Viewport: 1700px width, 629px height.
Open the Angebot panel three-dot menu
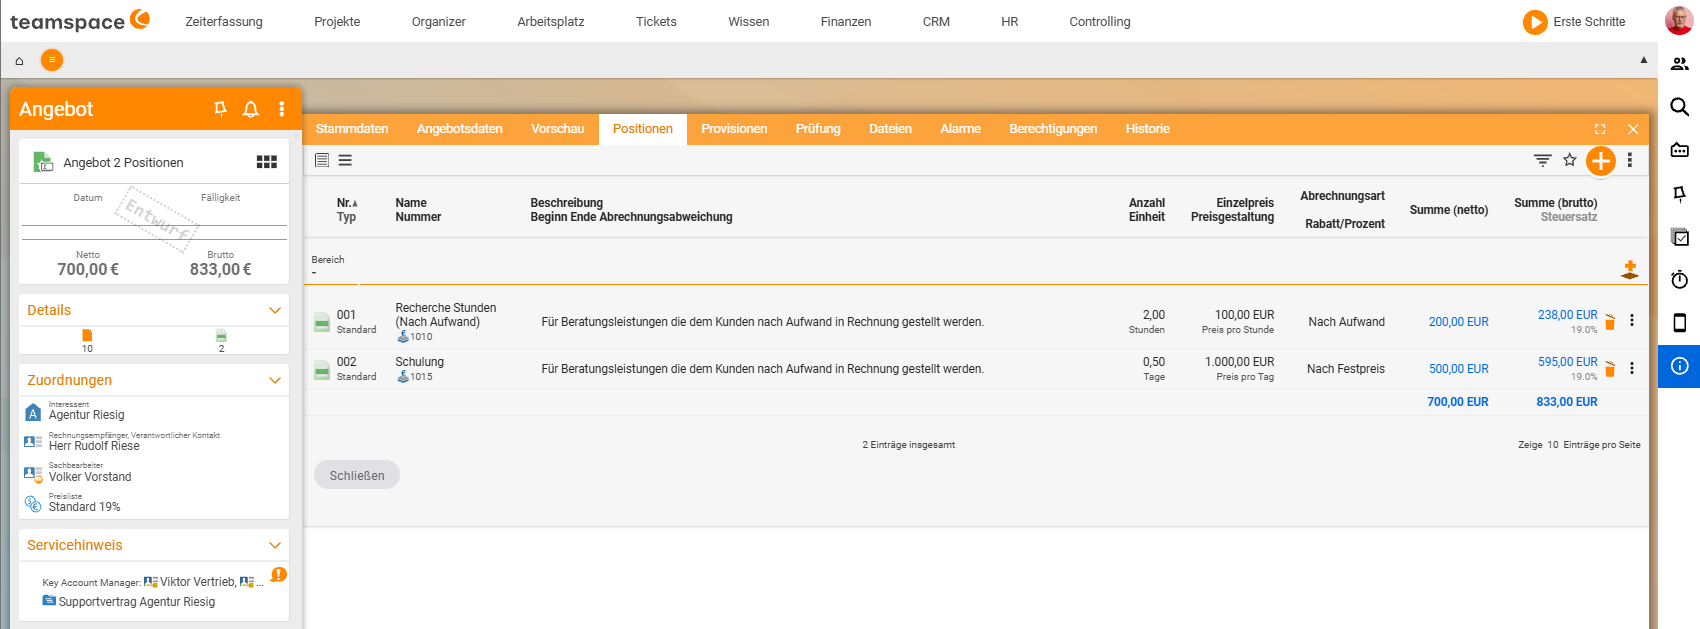(282, 109)
